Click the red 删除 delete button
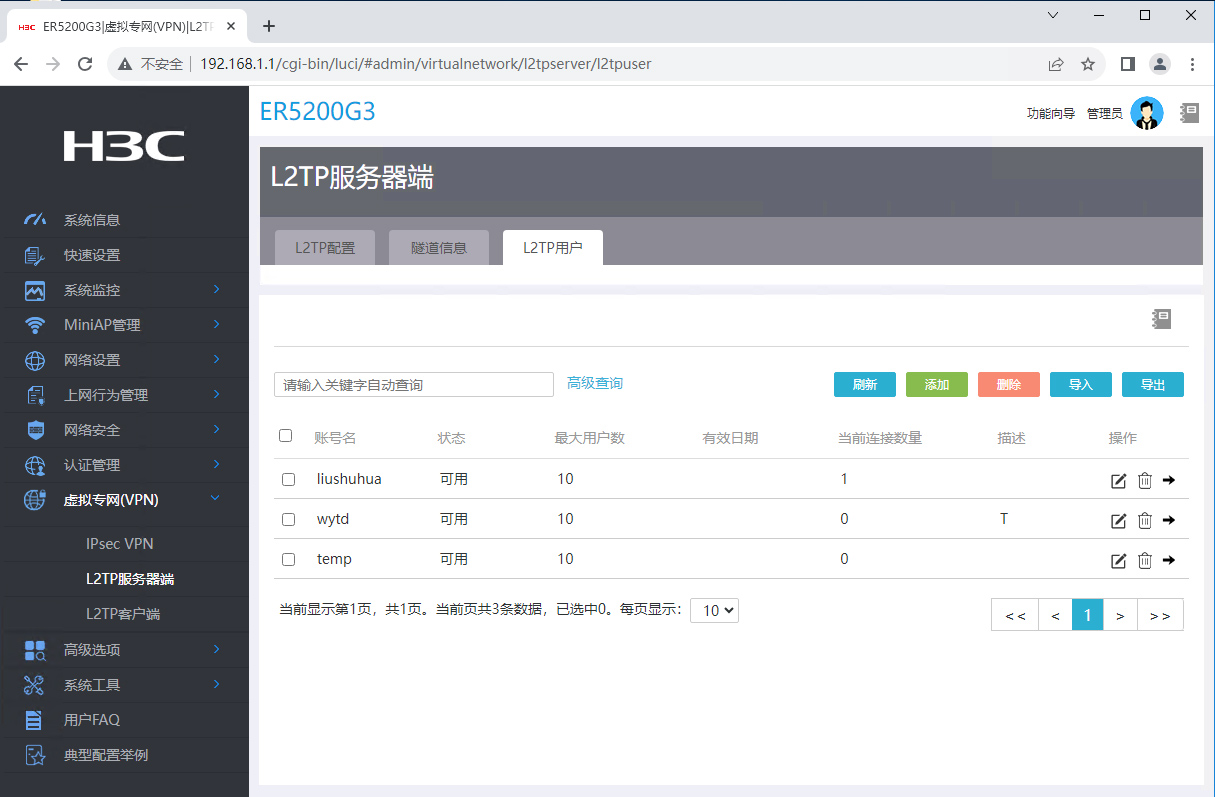The height and width of the screenshot is (797, 1215). (1009, 385)
